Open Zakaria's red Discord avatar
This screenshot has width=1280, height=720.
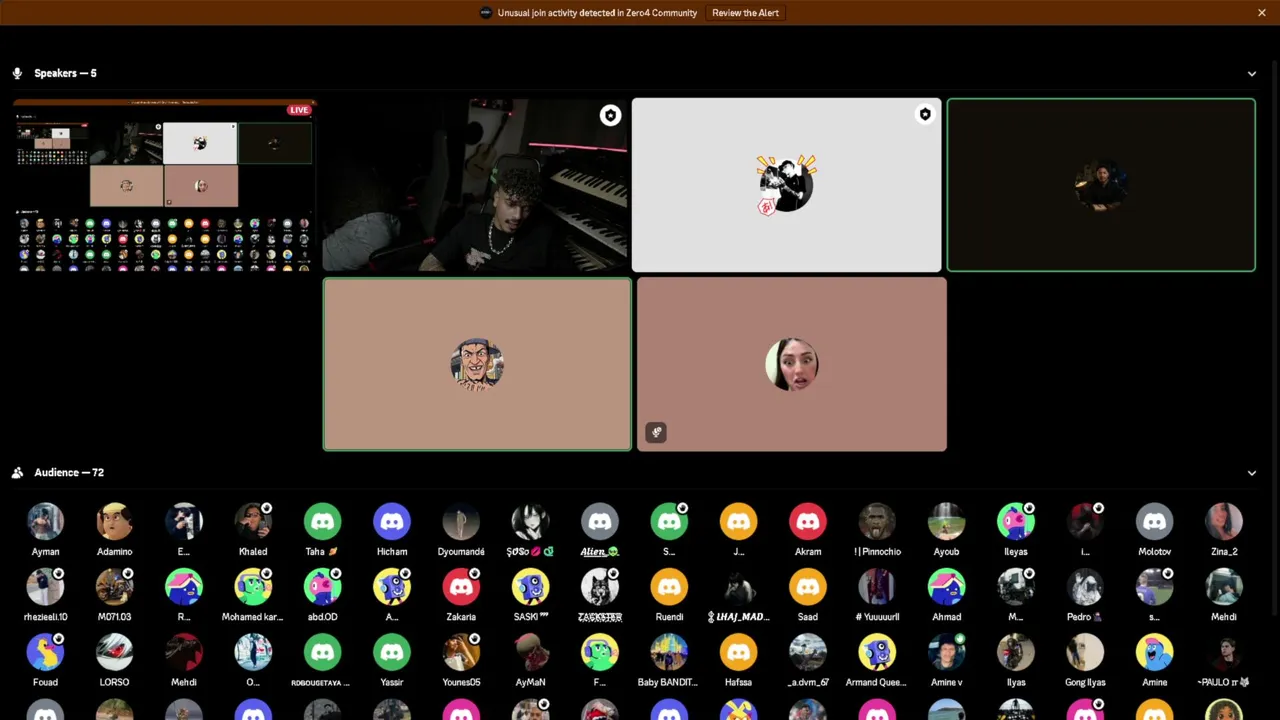(x=461, y=587)
